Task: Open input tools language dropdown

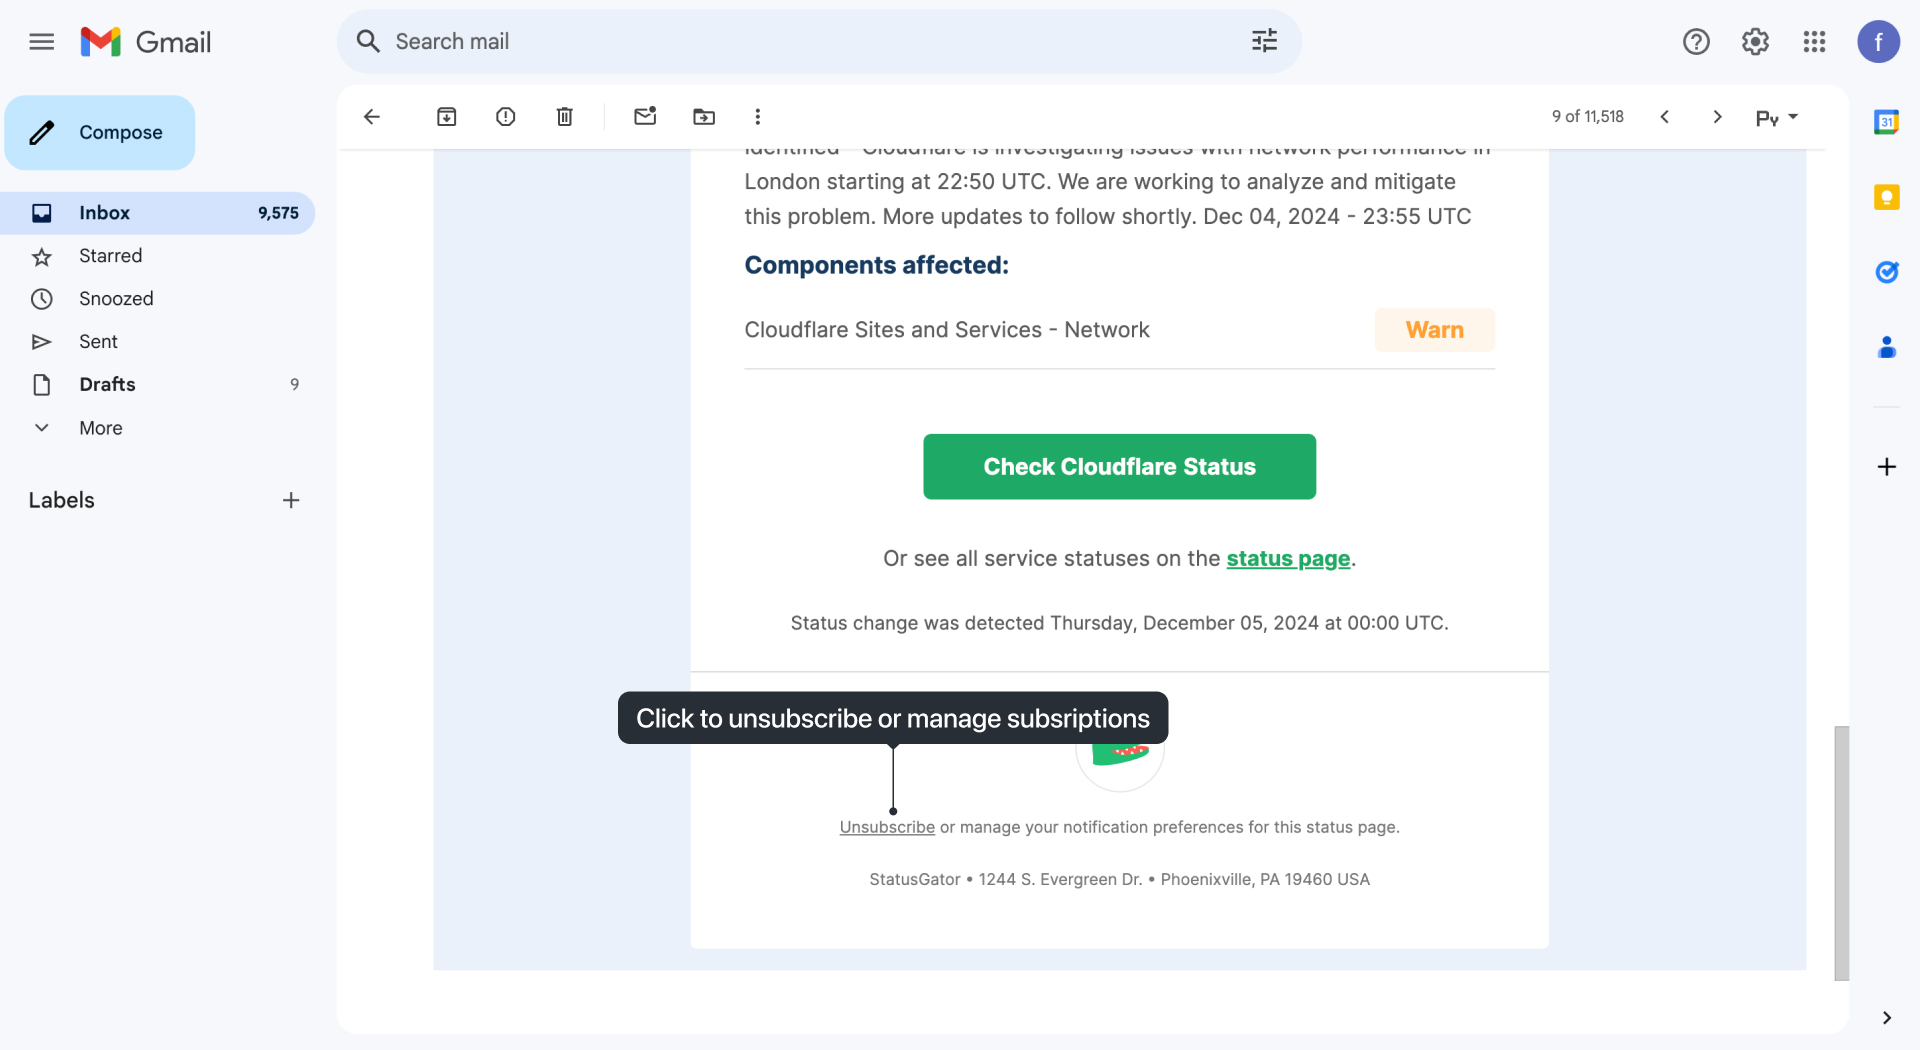Action: [x=1777, y=117]
